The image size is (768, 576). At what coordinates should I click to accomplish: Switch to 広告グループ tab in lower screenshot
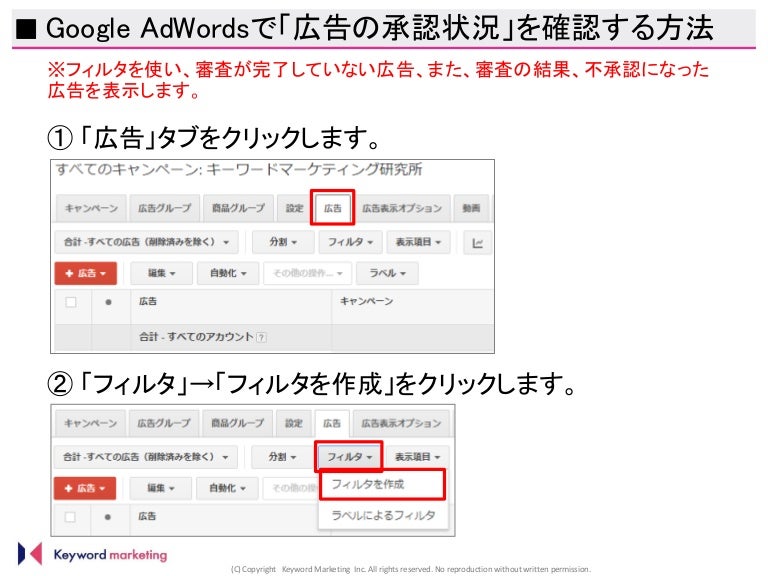(164, 424)
